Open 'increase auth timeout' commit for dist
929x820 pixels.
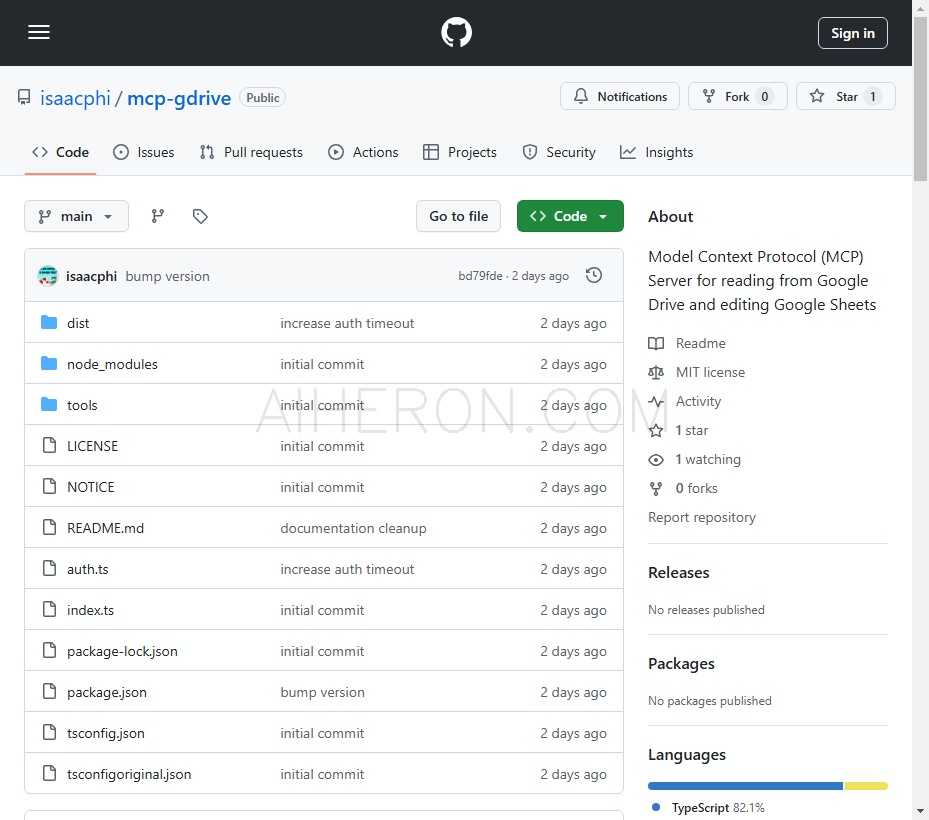coord(347,323)
